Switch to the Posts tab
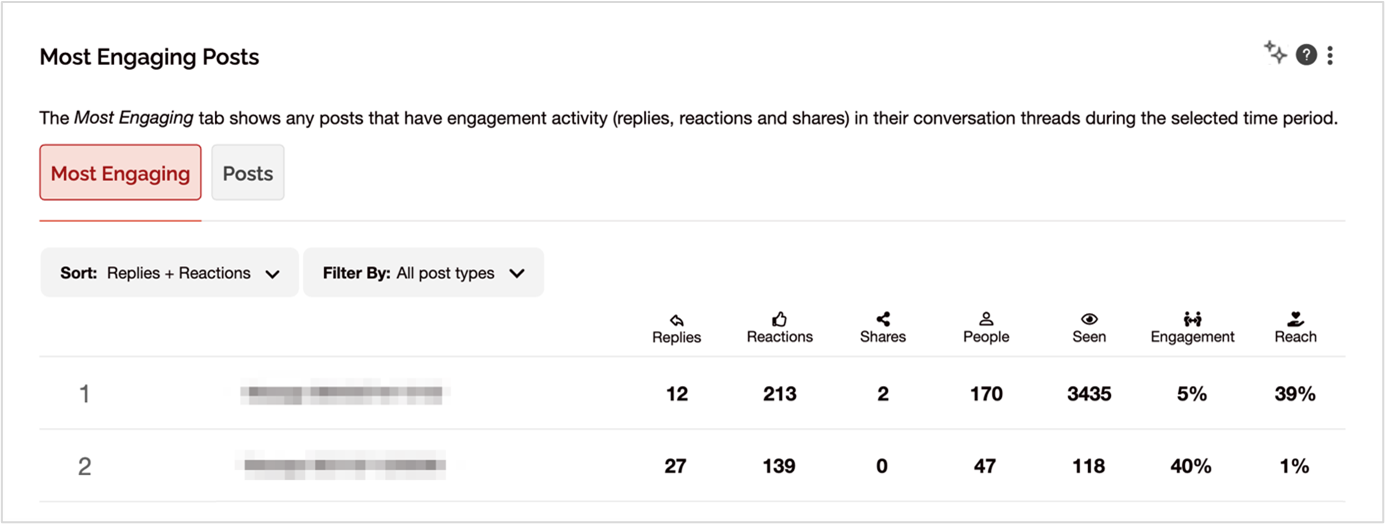This screenshot has width=1385, height=524. (x=248, y=173)
